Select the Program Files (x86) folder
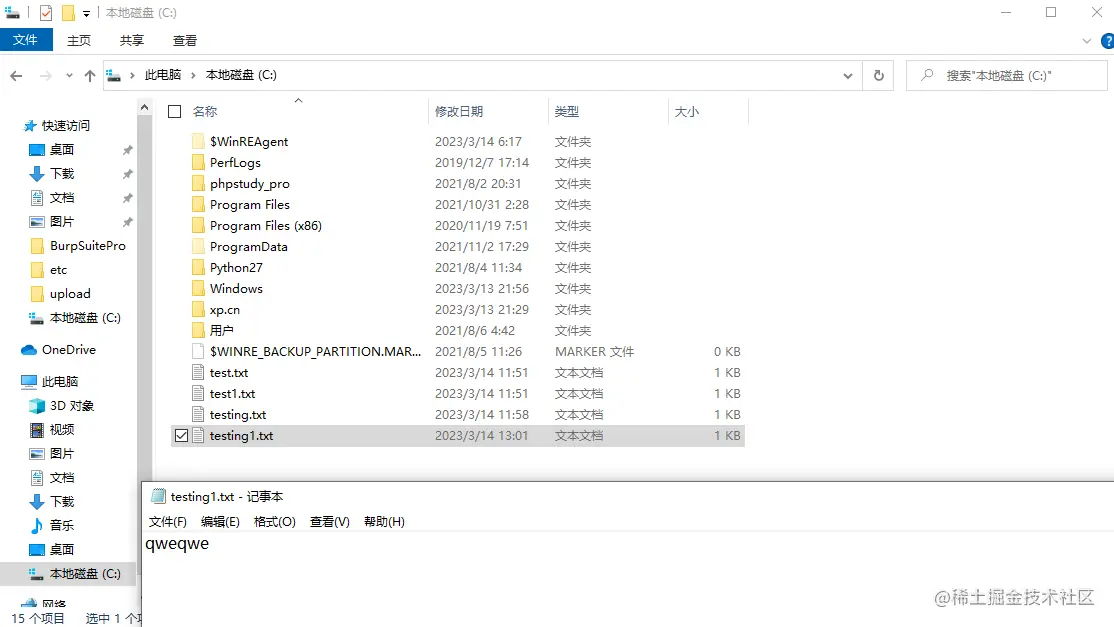Image resolution: width=1114 pixels, height=627 pixels. (x=266, y=225)
